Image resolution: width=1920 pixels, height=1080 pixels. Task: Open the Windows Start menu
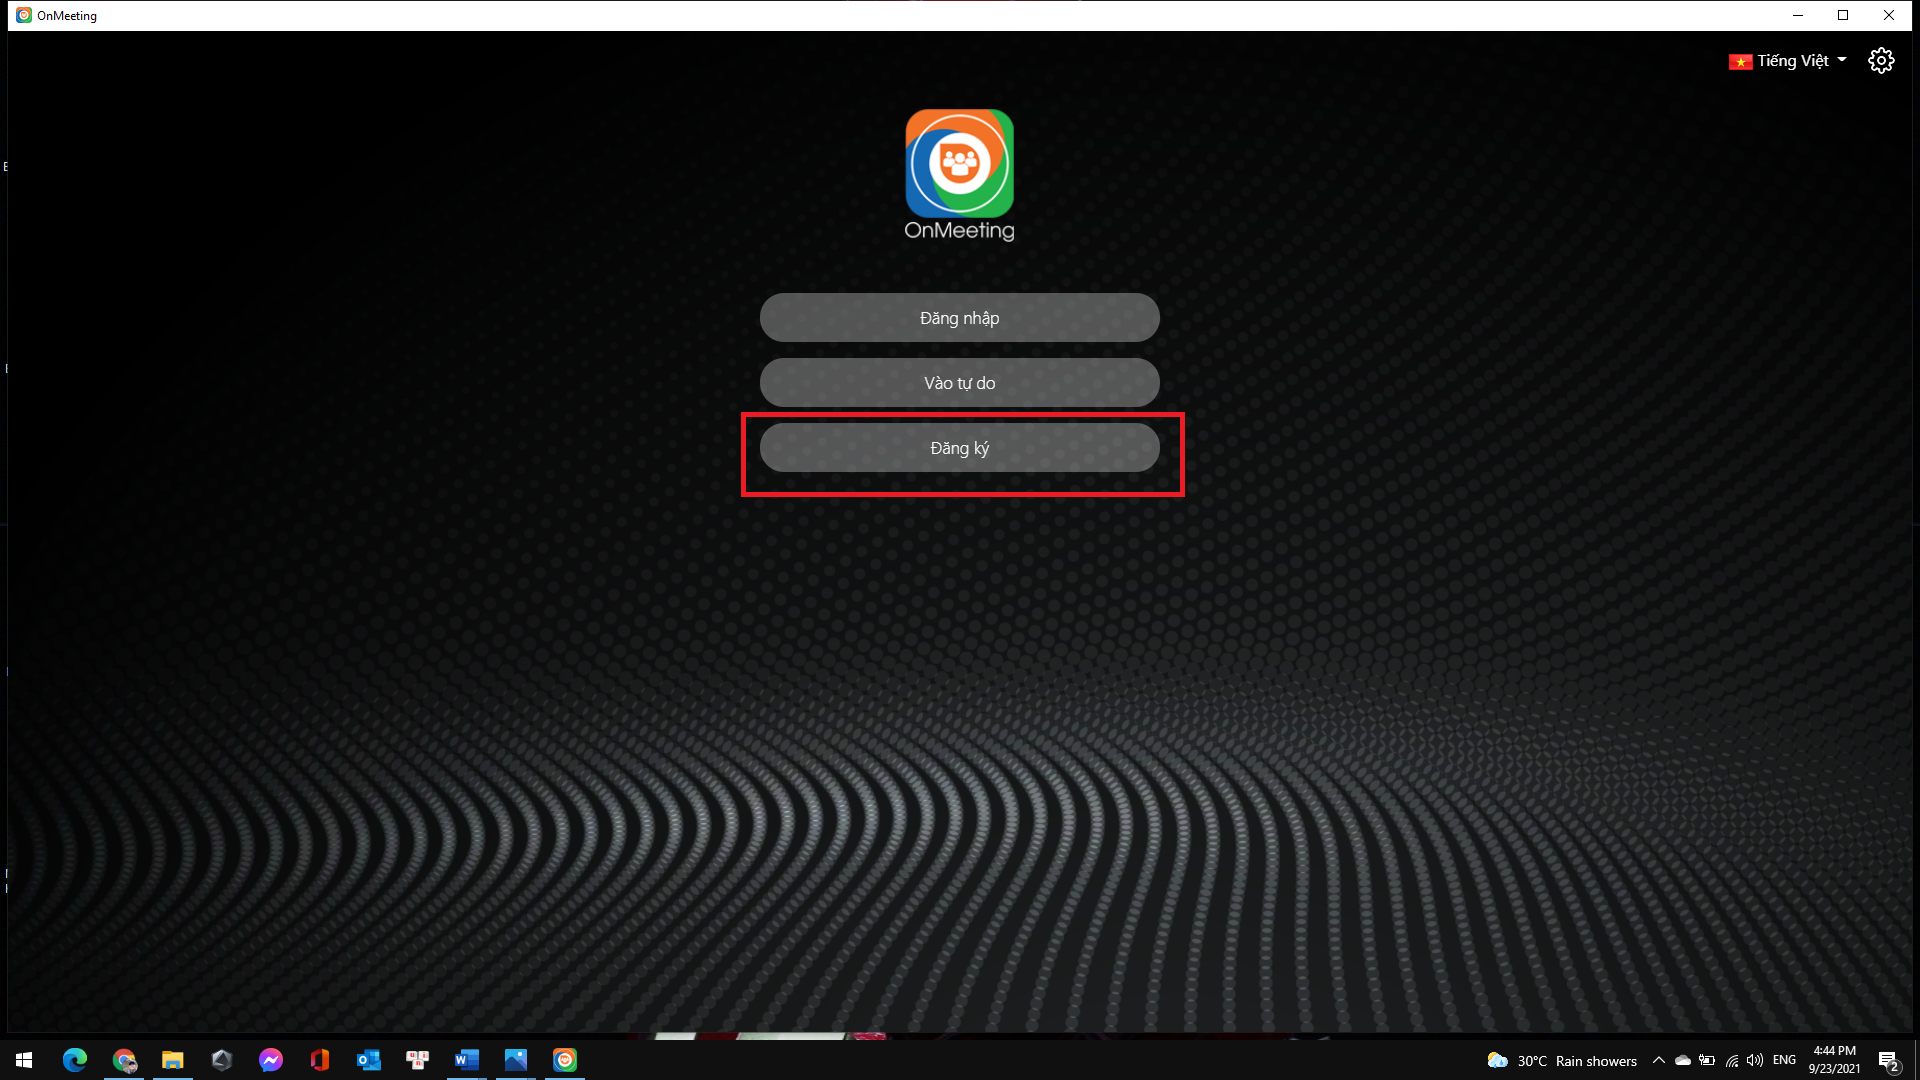[x=24, y=1060]
